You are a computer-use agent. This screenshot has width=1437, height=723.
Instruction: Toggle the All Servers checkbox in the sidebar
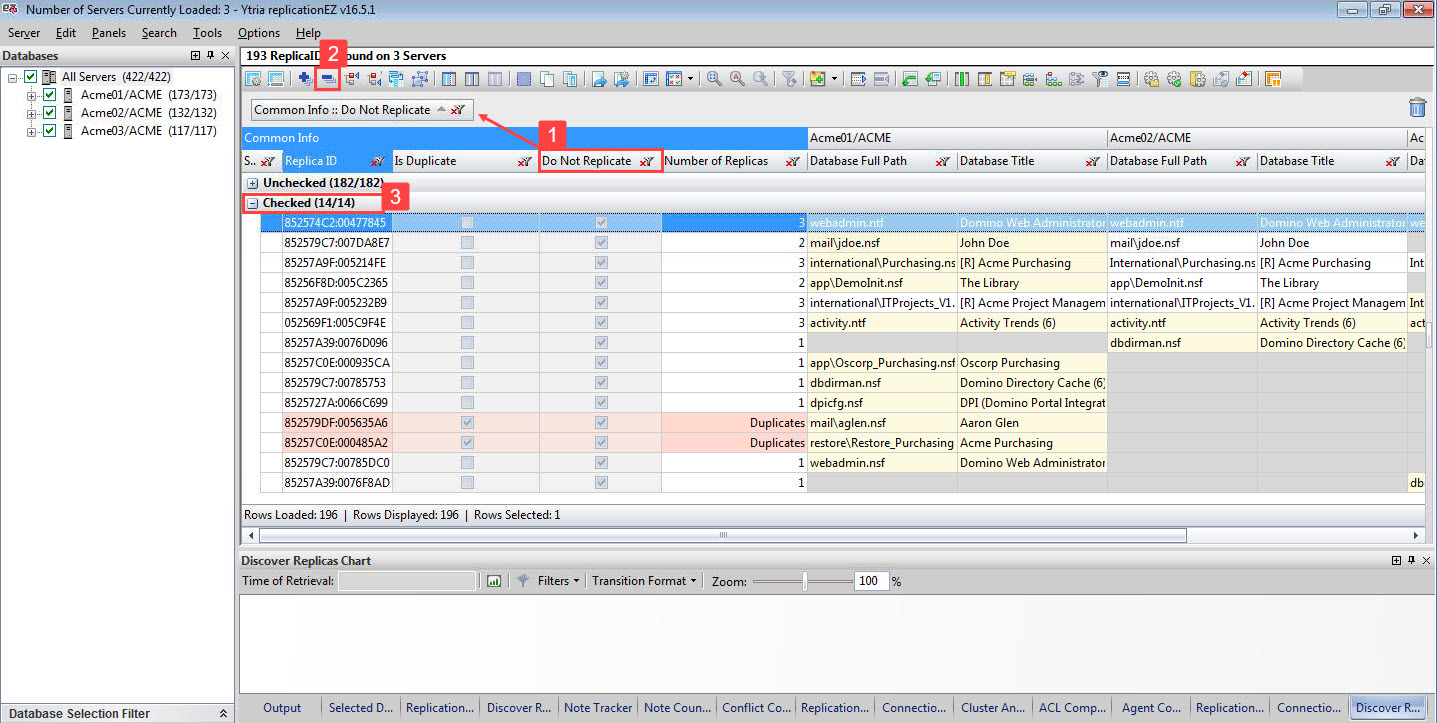click(30, 76)
